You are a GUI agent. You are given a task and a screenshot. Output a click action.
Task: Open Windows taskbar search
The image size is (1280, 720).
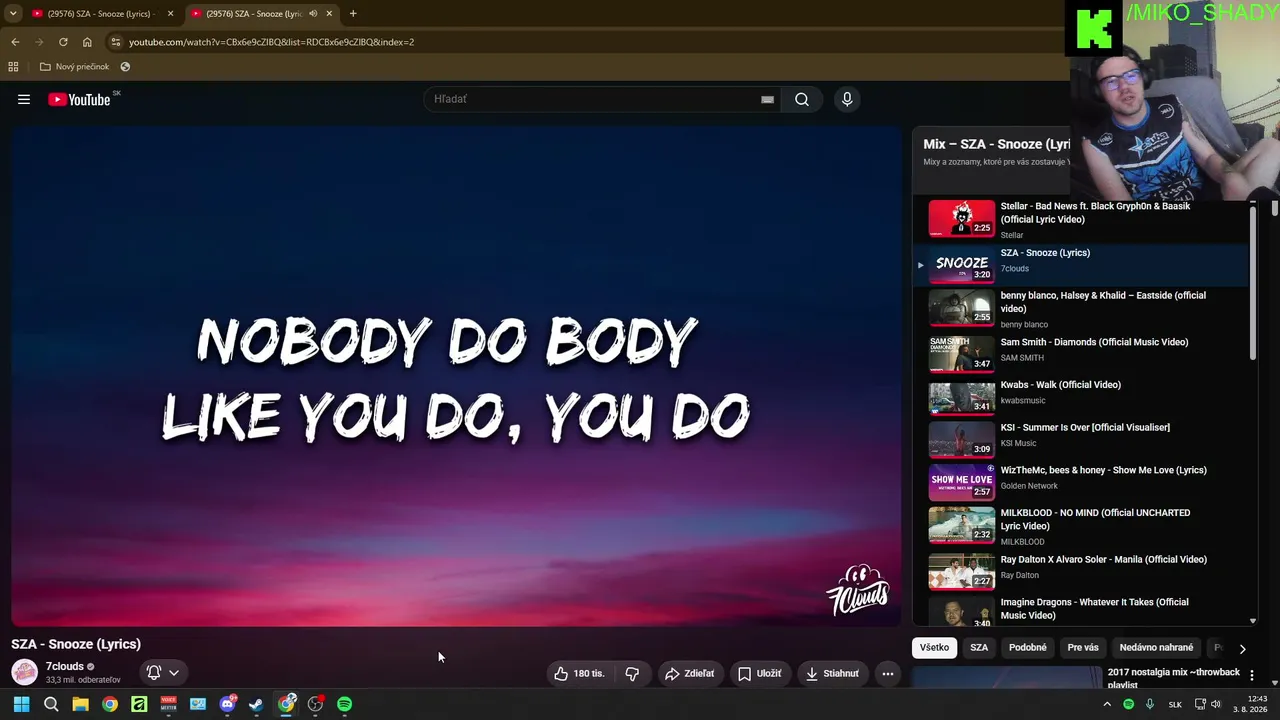point(51,704)
